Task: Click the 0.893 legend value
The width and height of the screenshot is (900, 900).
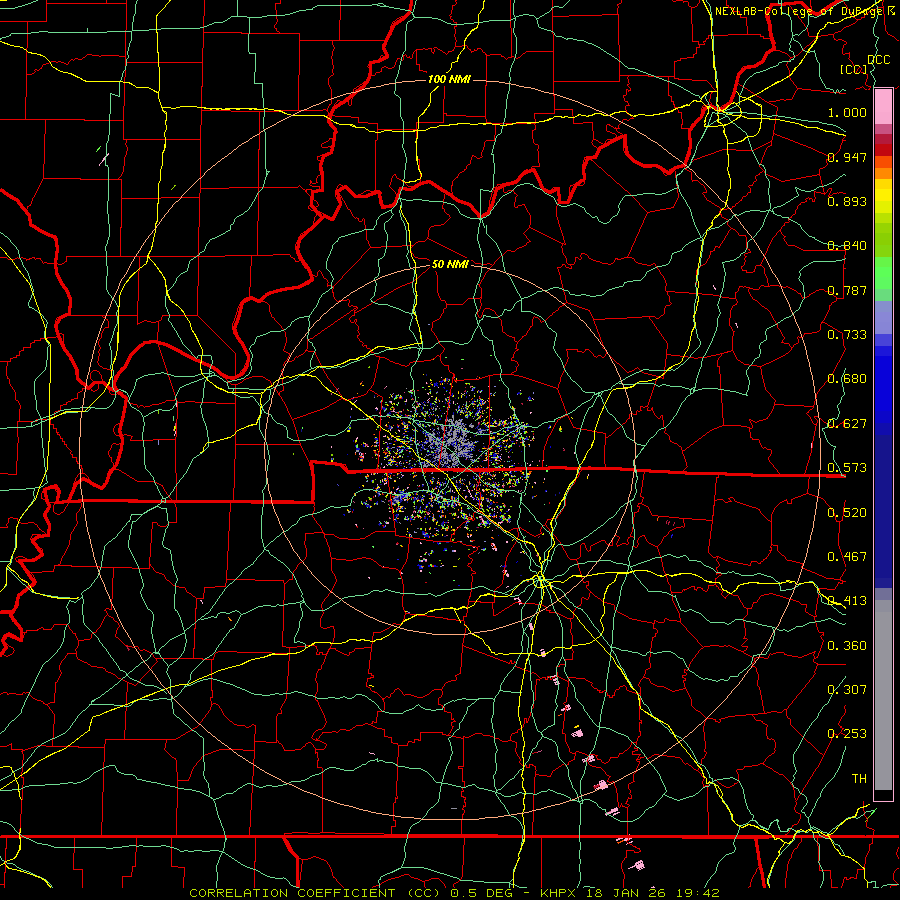Action: point(847,201)
